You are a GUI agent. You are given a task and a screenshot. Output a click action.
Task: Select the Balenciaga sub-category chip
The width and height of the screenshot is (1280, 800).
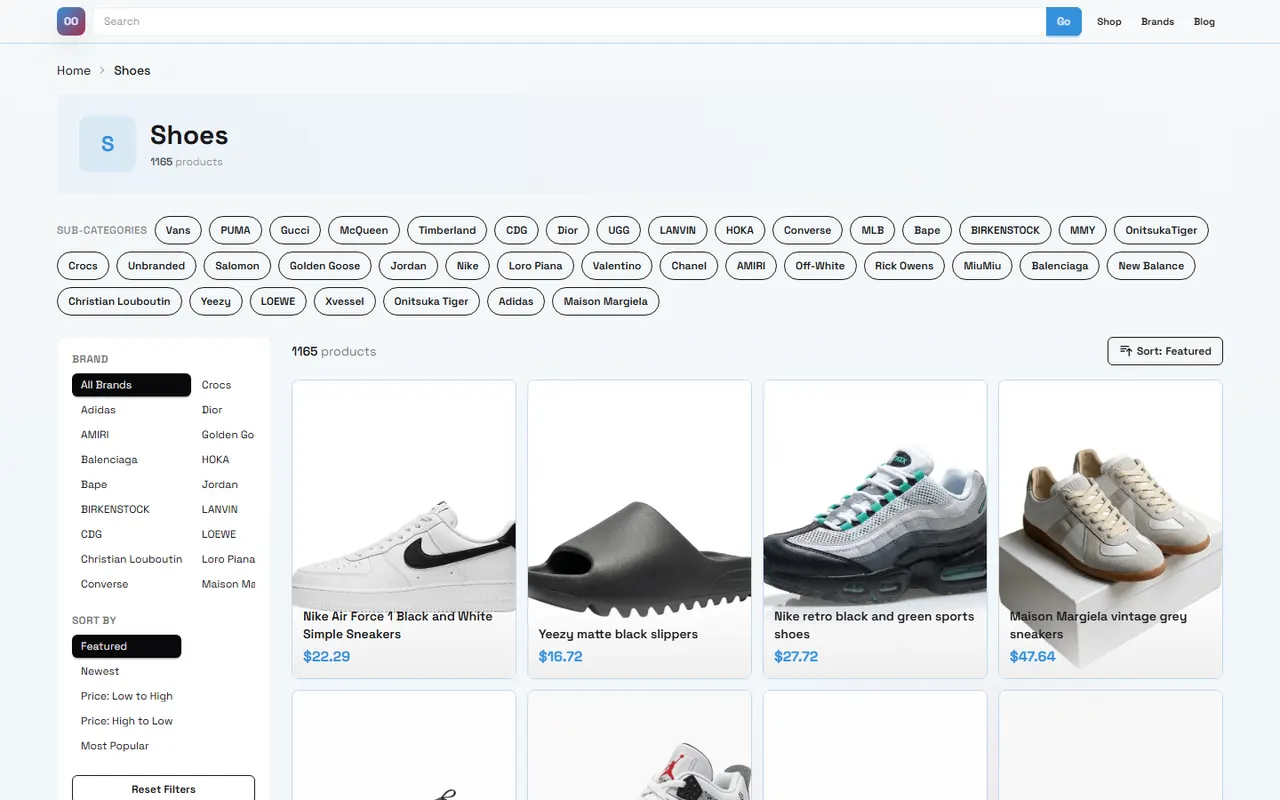point(1060,266)
